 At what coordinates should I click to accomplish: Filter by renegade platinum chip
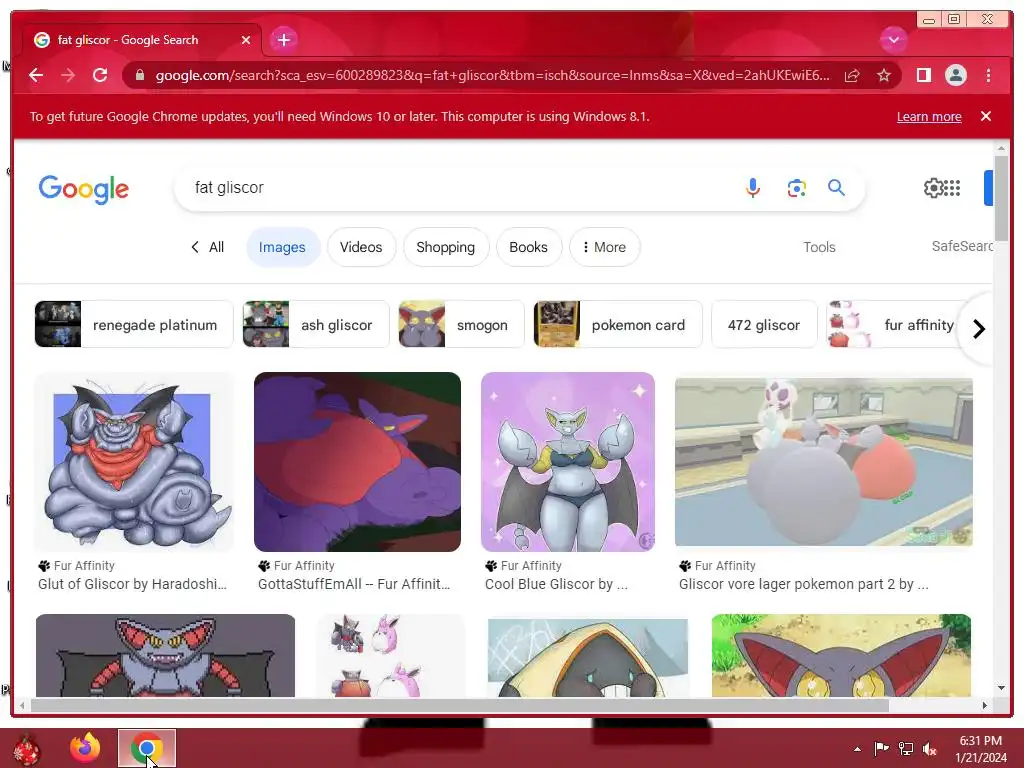click(x=134, y=325)
